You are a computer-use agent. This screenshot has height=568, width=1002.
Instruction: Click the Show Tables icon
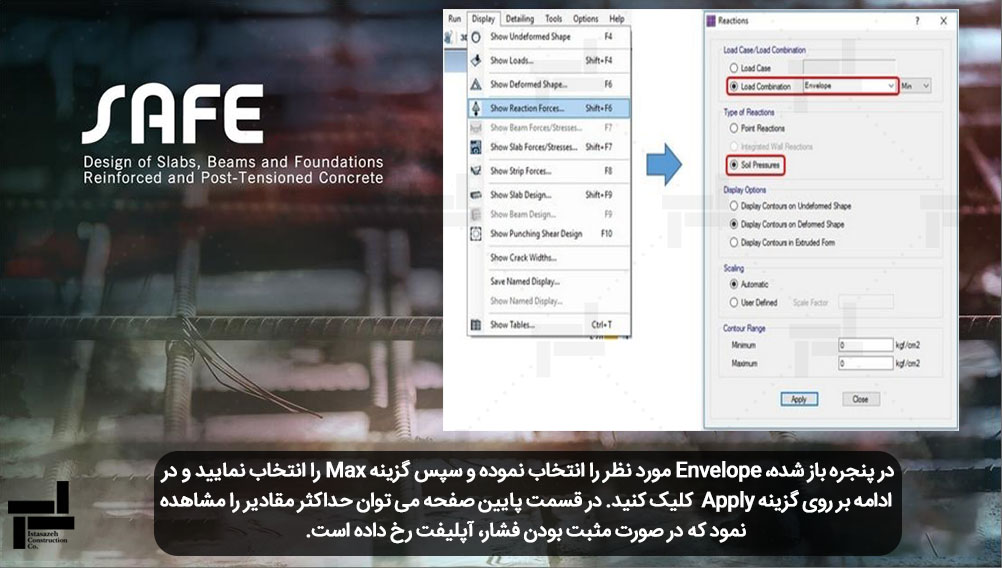(476, 325)
